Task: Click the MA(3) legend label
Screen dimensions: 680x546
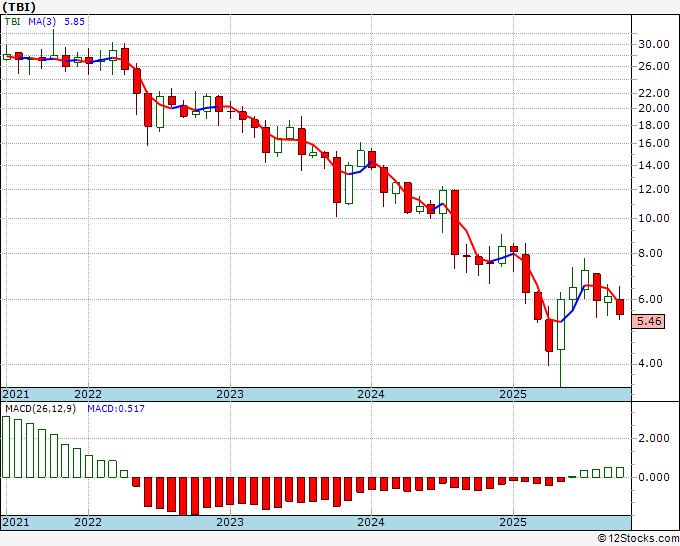Action: coord(42,21)
